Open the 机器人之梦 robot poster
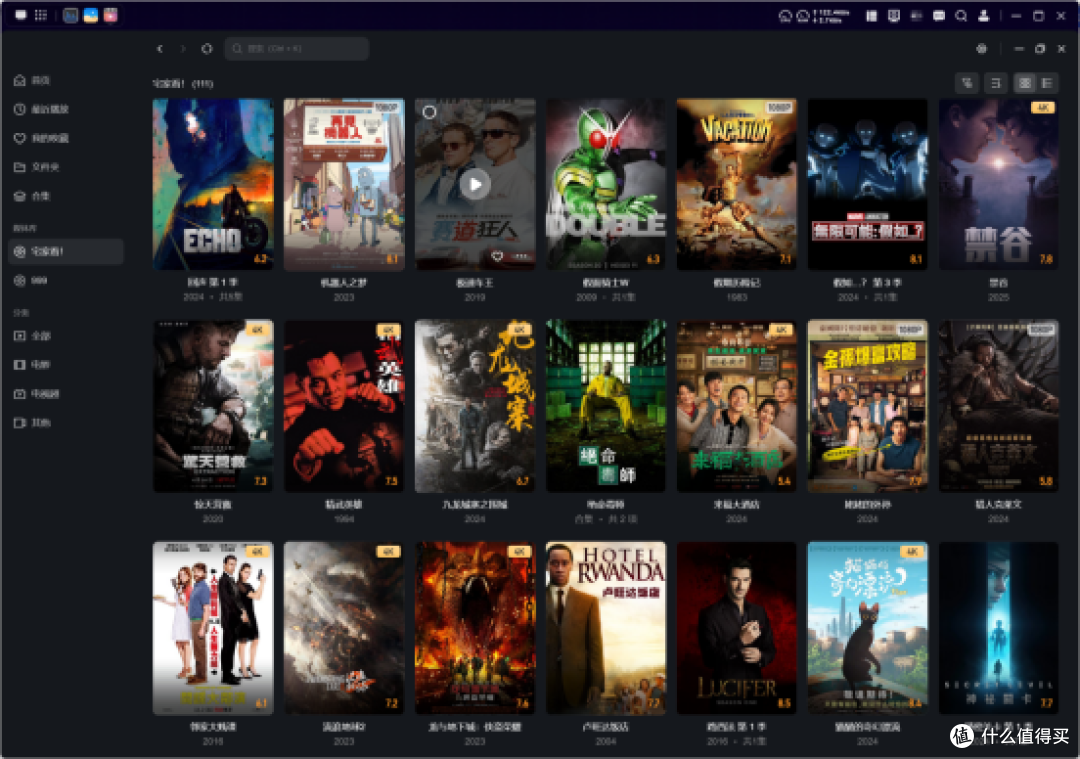This screenshot has width=1080, height=759. click(344, 184)
